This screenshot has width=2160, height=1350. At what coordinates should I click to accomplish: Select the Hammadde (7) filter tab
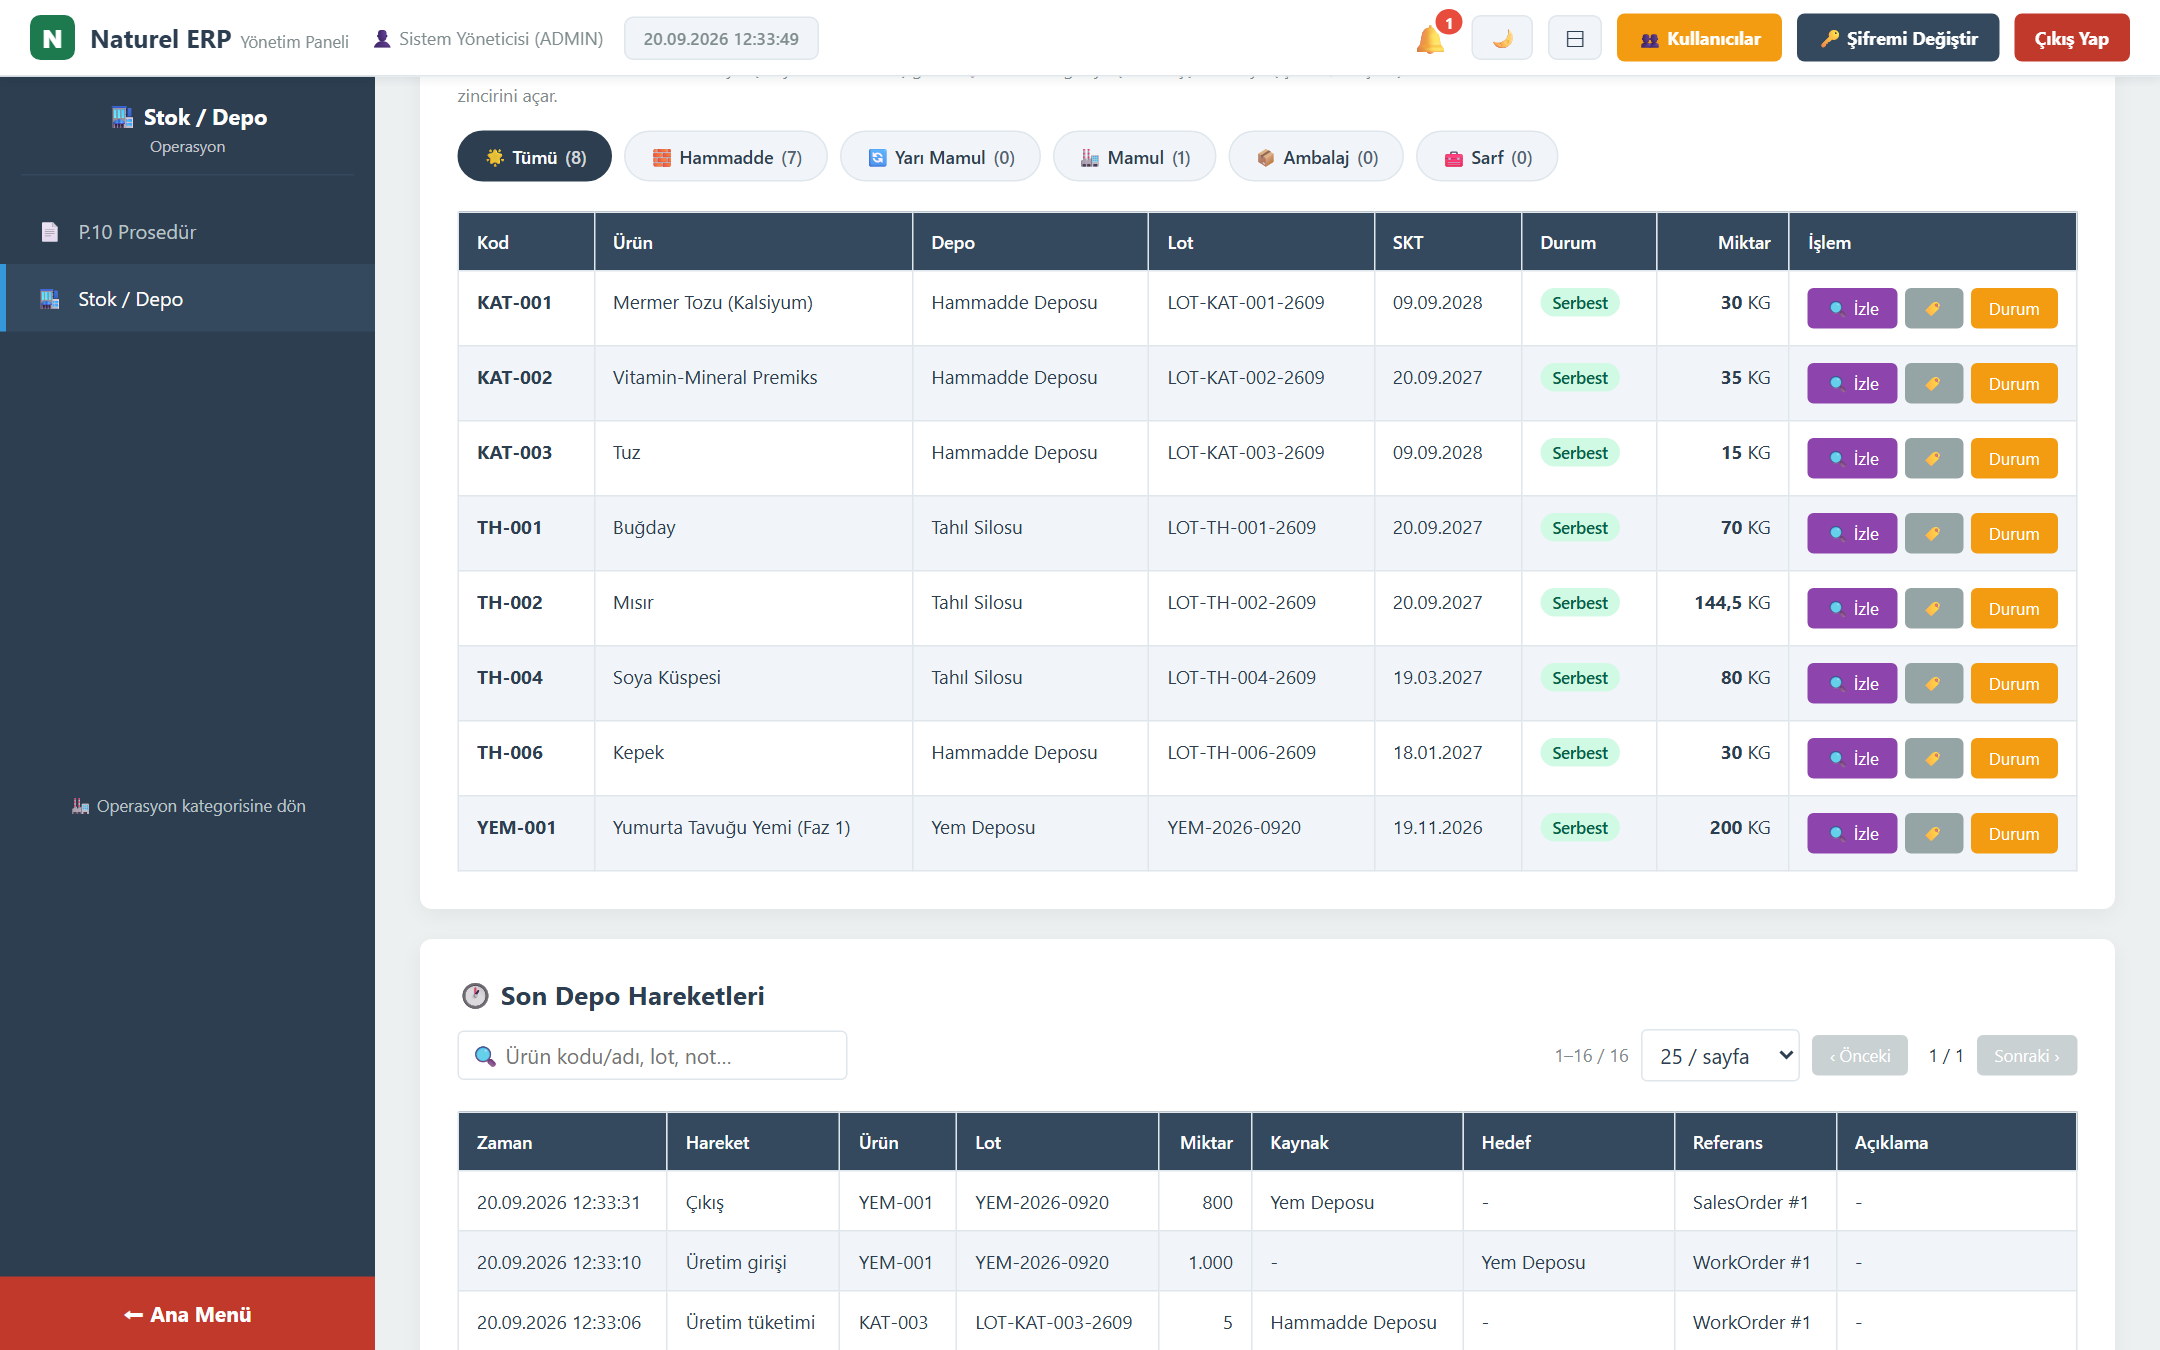[x=726, y=157]
